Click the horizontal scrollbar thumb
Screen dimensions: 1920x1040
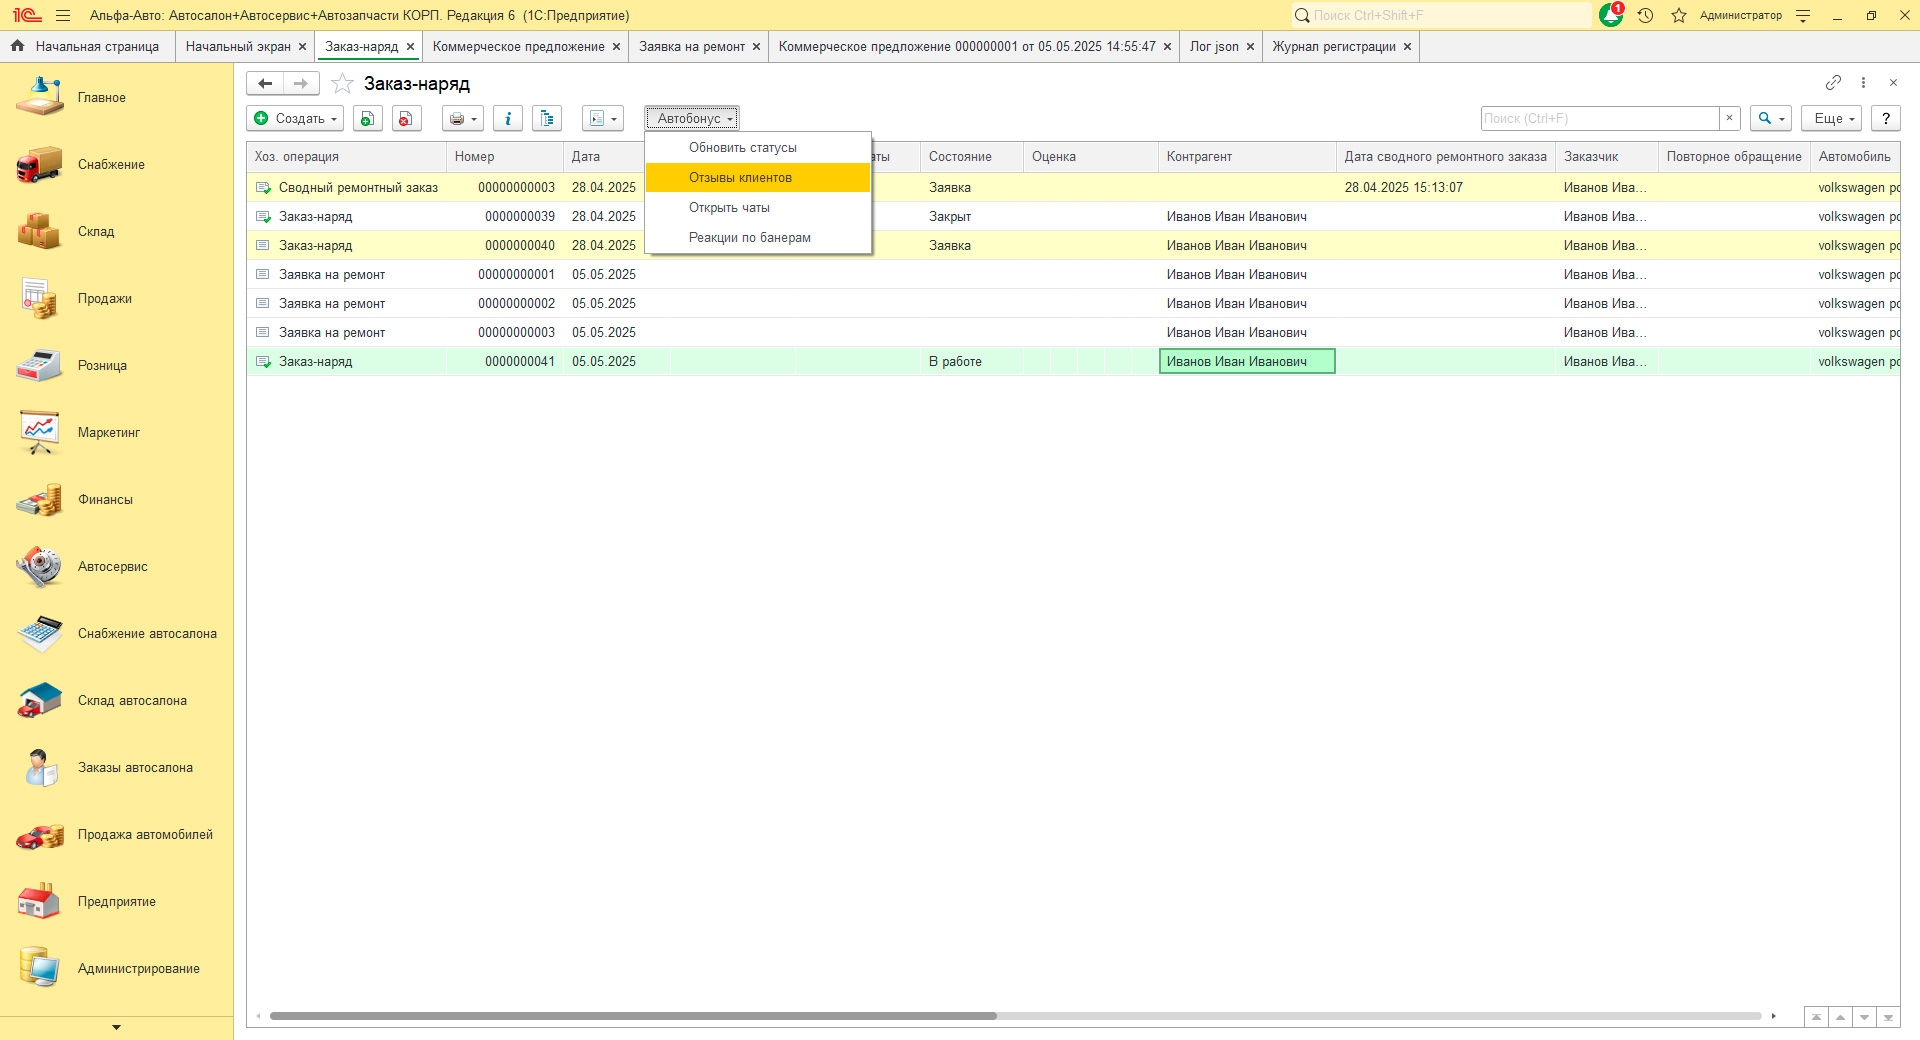pos(633,1016)
